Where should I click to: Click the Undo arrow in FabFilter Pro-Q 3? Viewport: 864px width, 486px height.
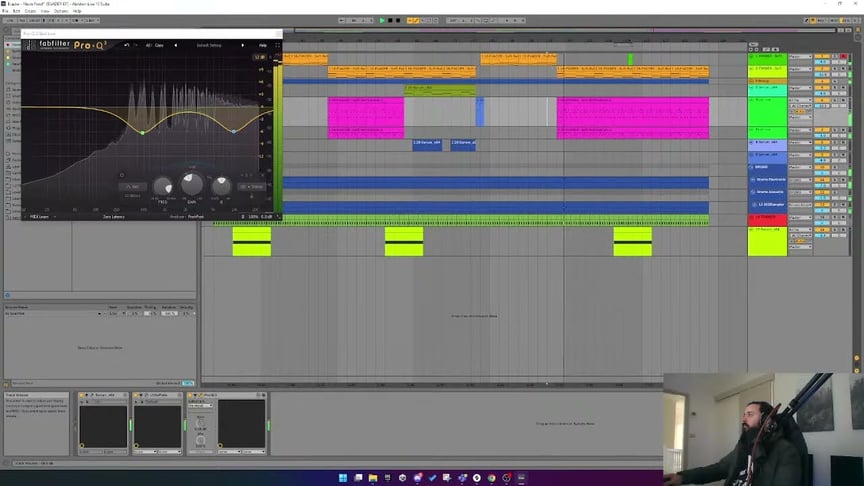[127, 45]
